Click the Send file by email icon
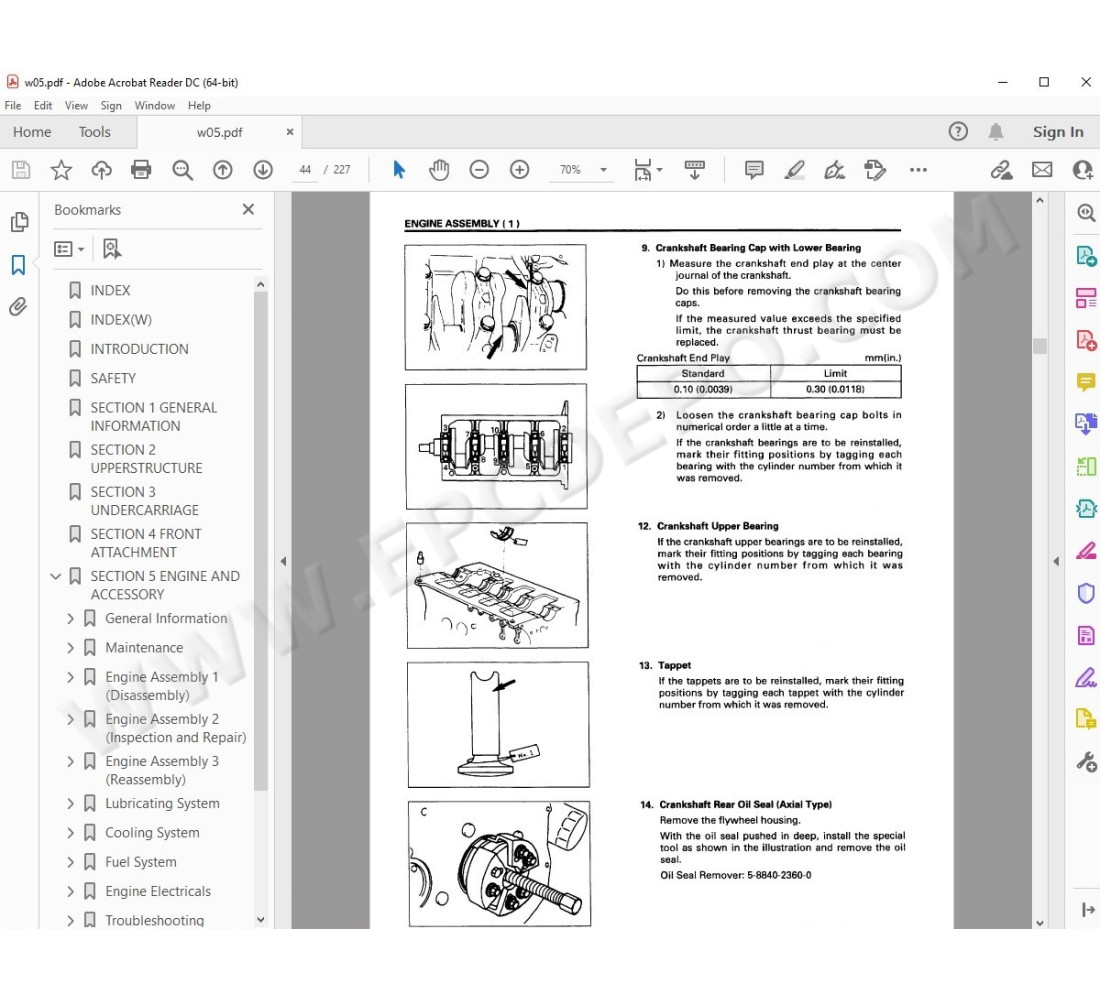 pyautogui.click(x=1042, y=170)
